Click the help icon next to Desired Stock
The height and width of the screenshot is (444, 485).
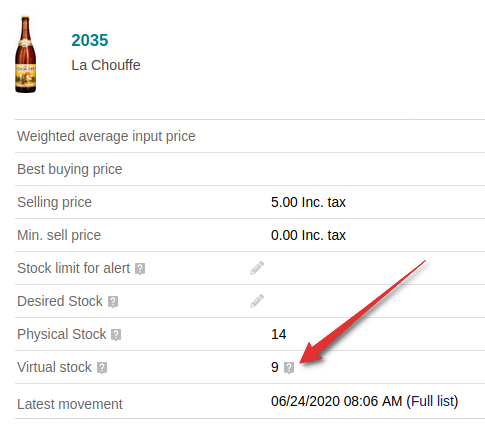tap(113, 302)
